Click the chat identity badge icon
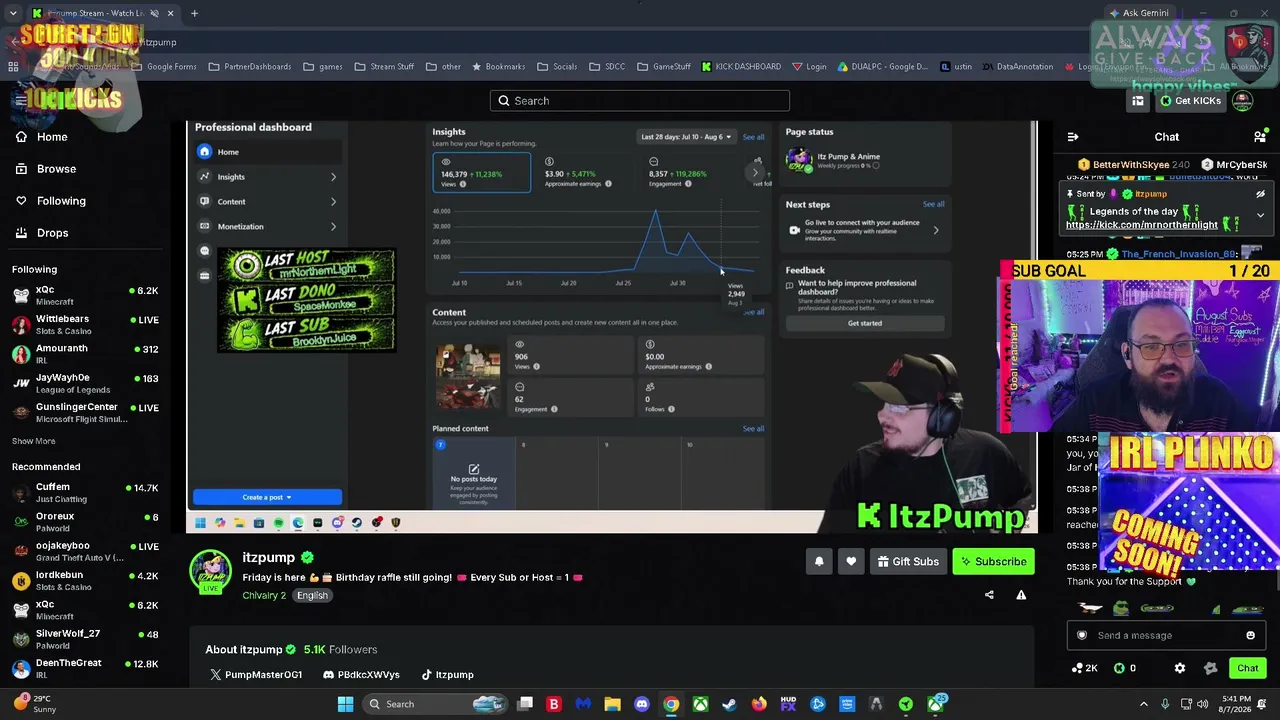The width and height of the screenshot is (1280, 720). click(x=1082, y=635)
